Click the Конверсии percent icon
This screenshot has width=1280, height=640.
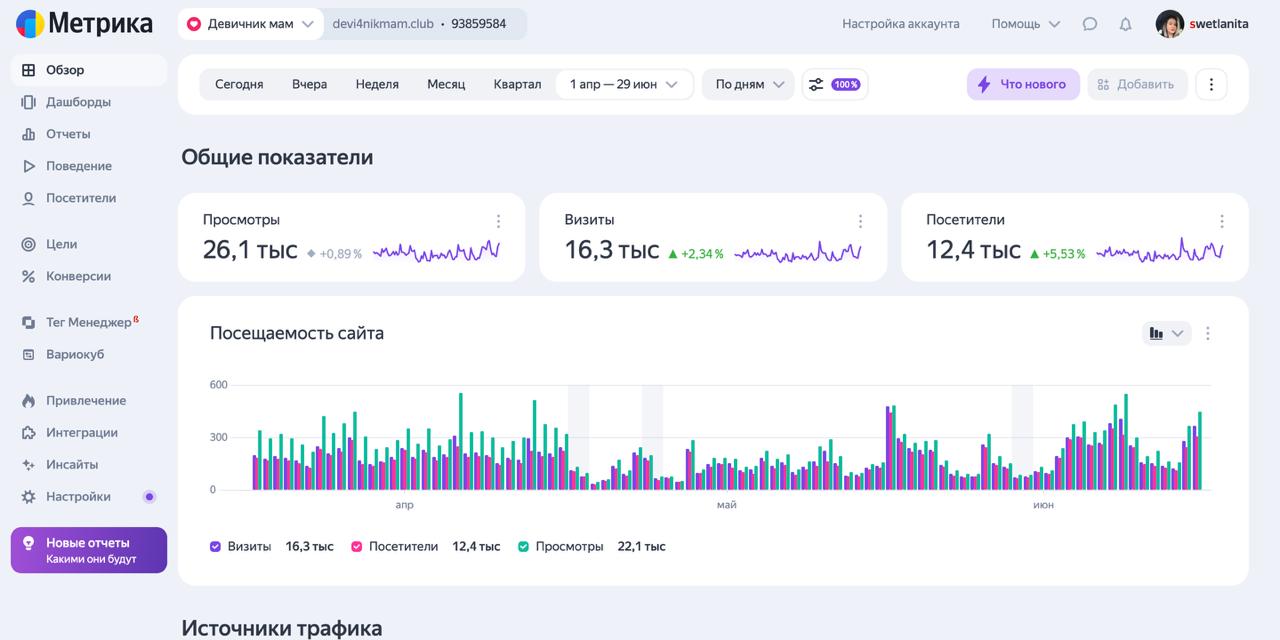click(x=28, y=276)
